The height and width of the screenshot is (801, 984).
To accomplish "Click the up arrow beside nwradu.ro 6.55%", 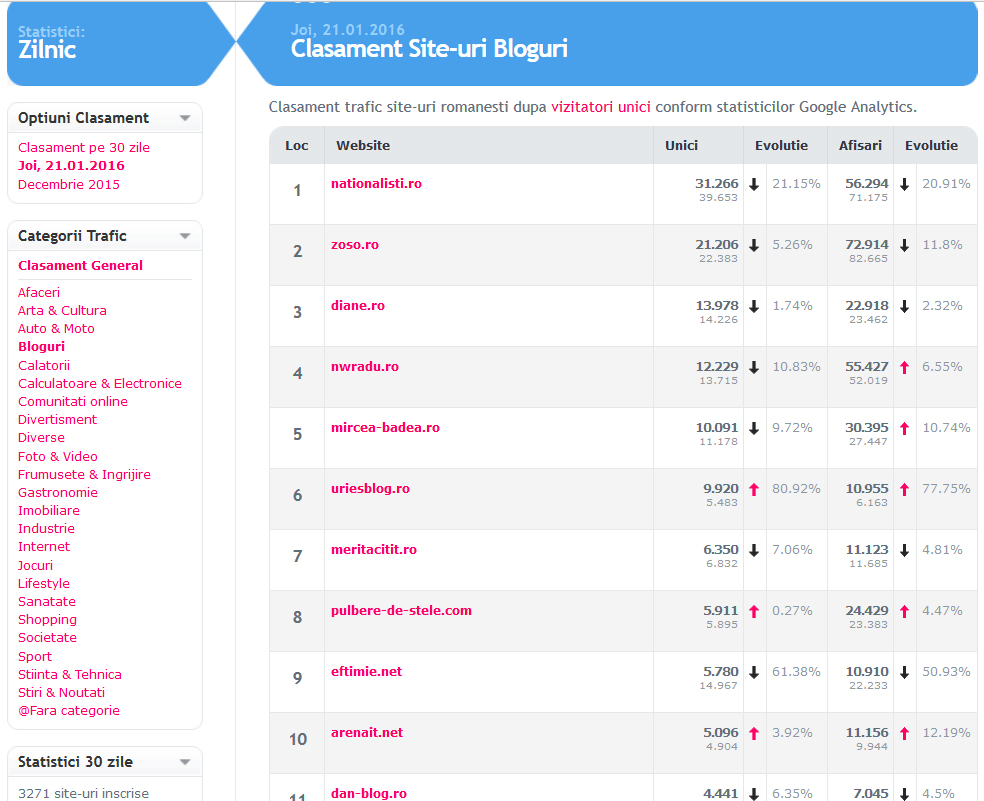I will click(904, 368).
